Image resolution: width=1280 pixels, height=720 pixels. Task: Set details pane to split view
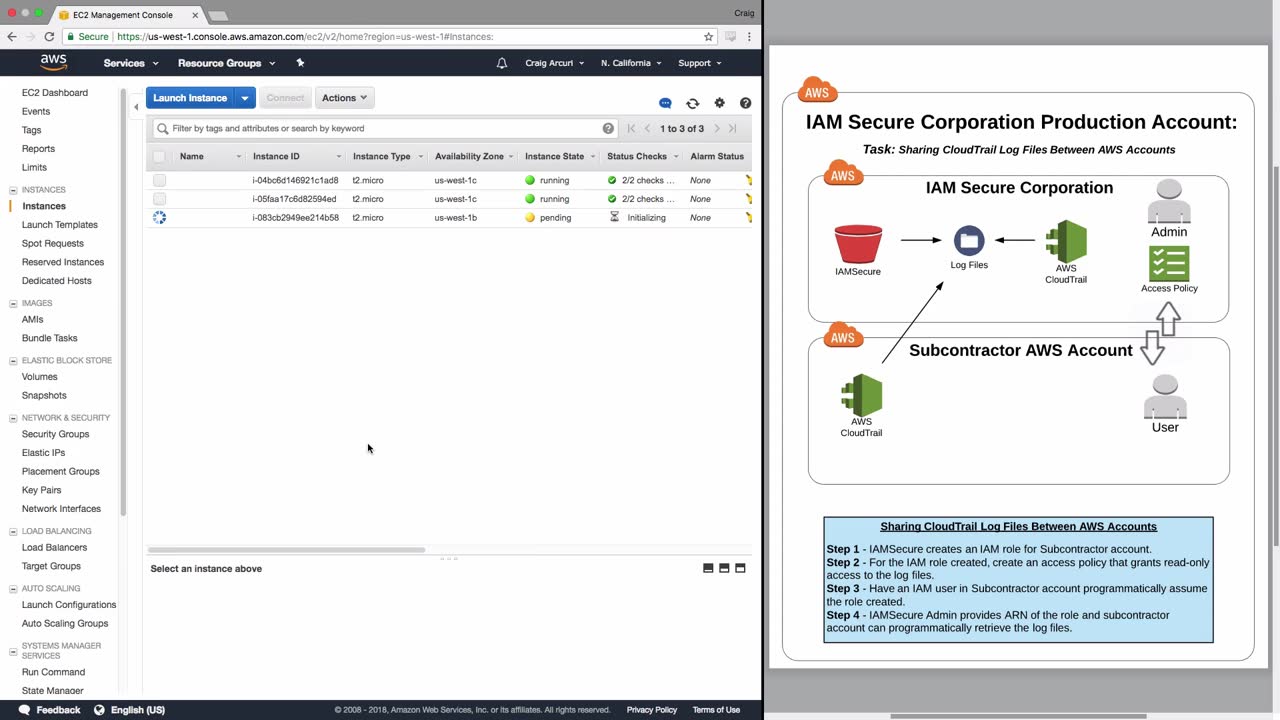tap(724, 568)
